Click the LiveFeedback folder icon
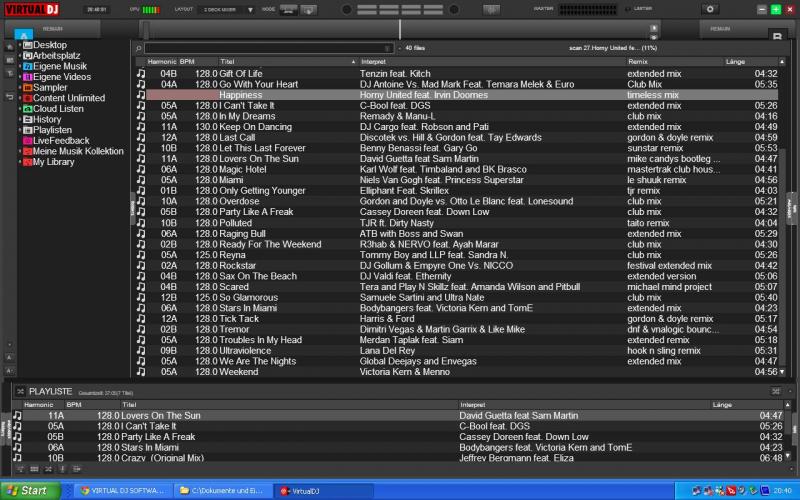 click(28, 141)
